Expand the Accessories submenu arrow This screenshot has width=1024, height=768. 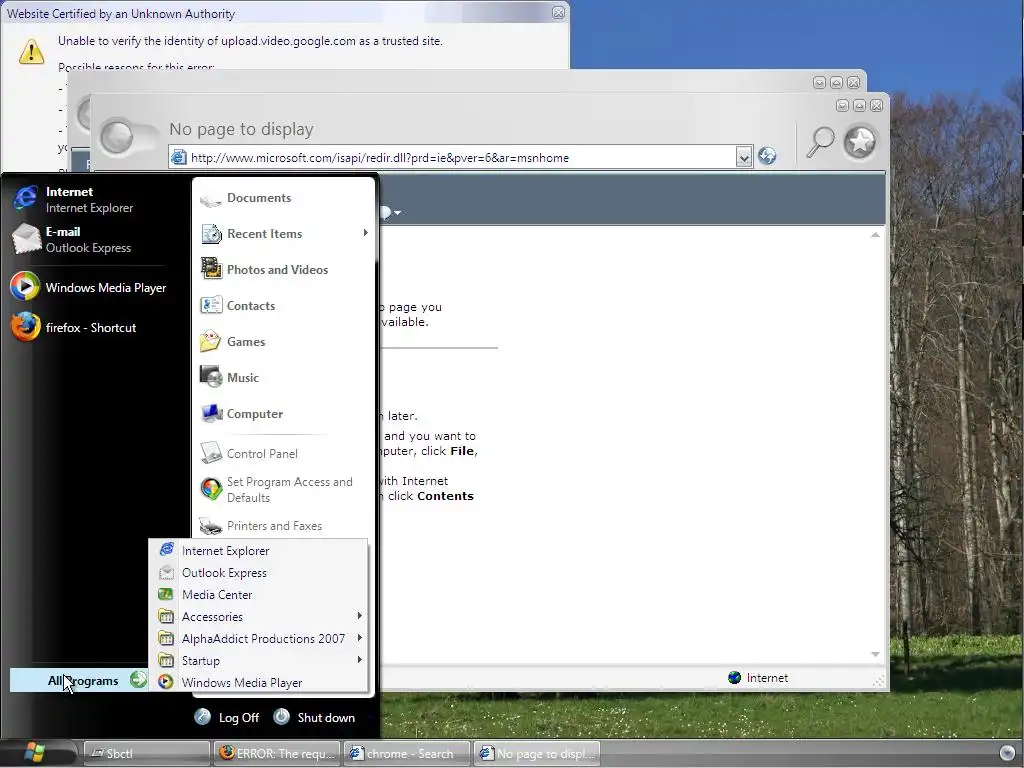pos(359,616)
